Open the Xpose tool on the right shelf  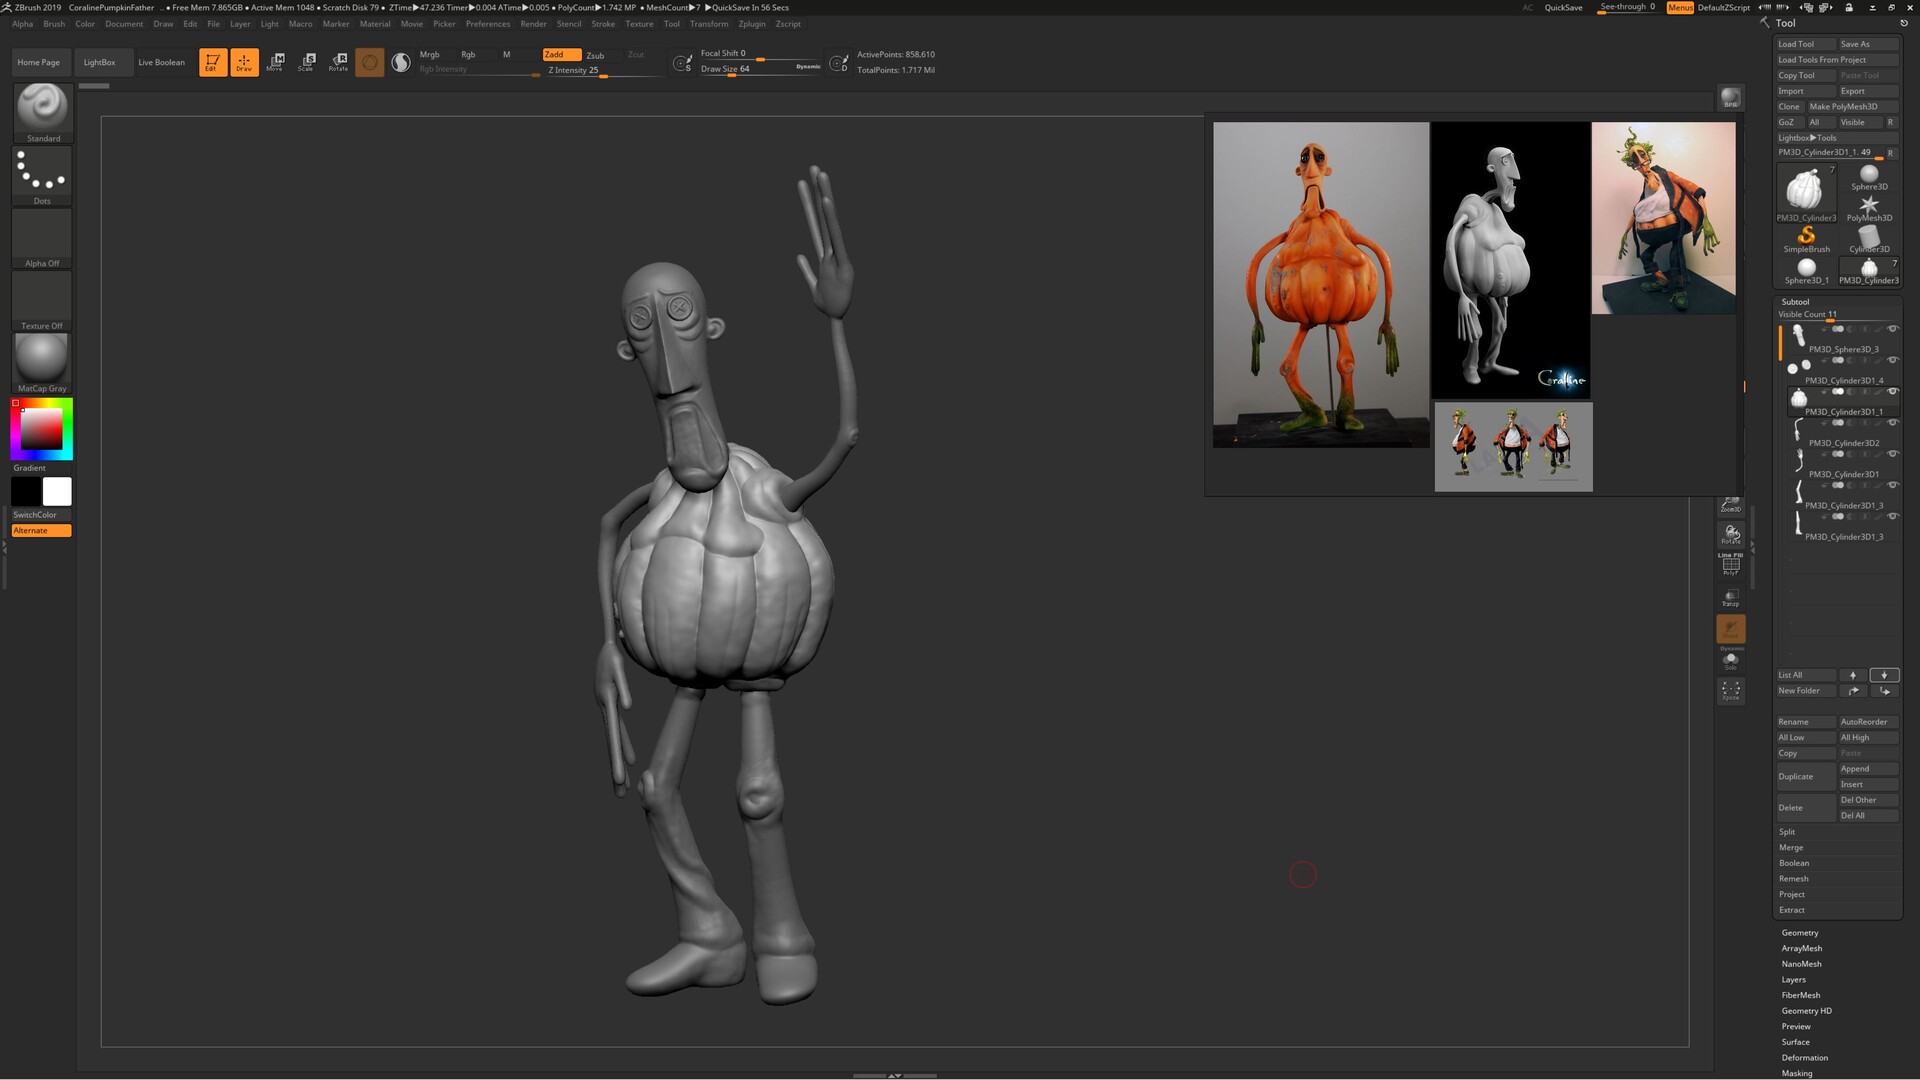coord(1731,690)
